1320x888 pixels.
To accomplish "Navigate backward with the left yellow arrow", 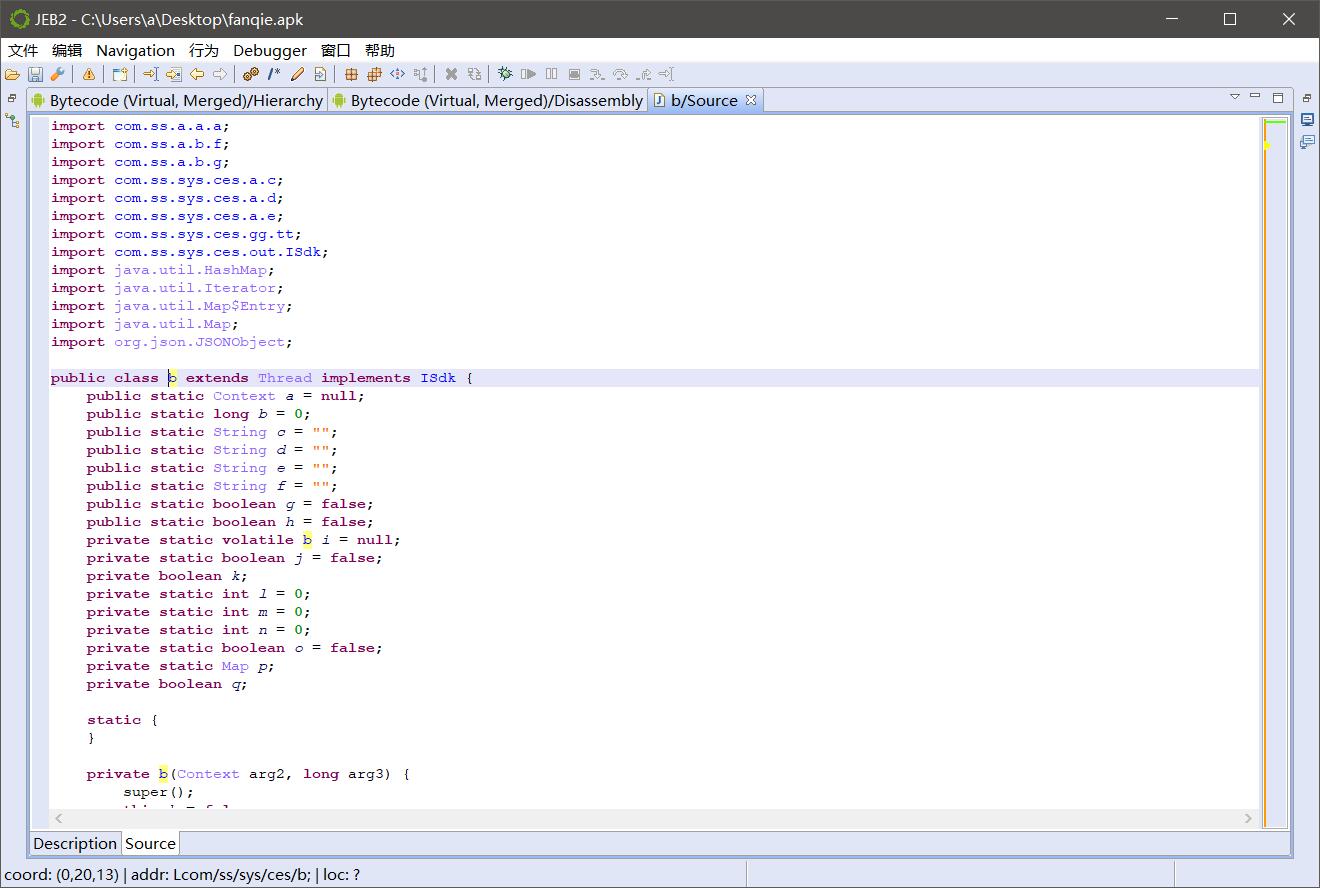I will click(x=197, y=74).
